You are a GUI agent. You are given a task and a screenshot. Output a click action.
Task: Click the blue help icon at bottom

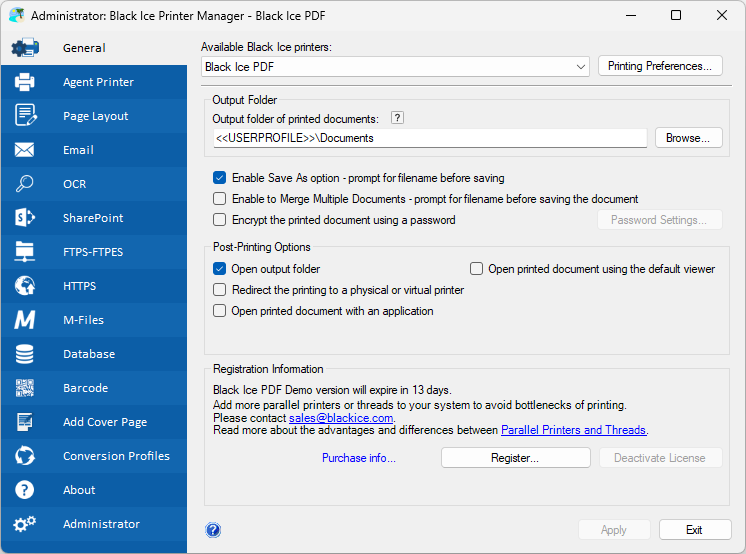[x=213, y=530]
